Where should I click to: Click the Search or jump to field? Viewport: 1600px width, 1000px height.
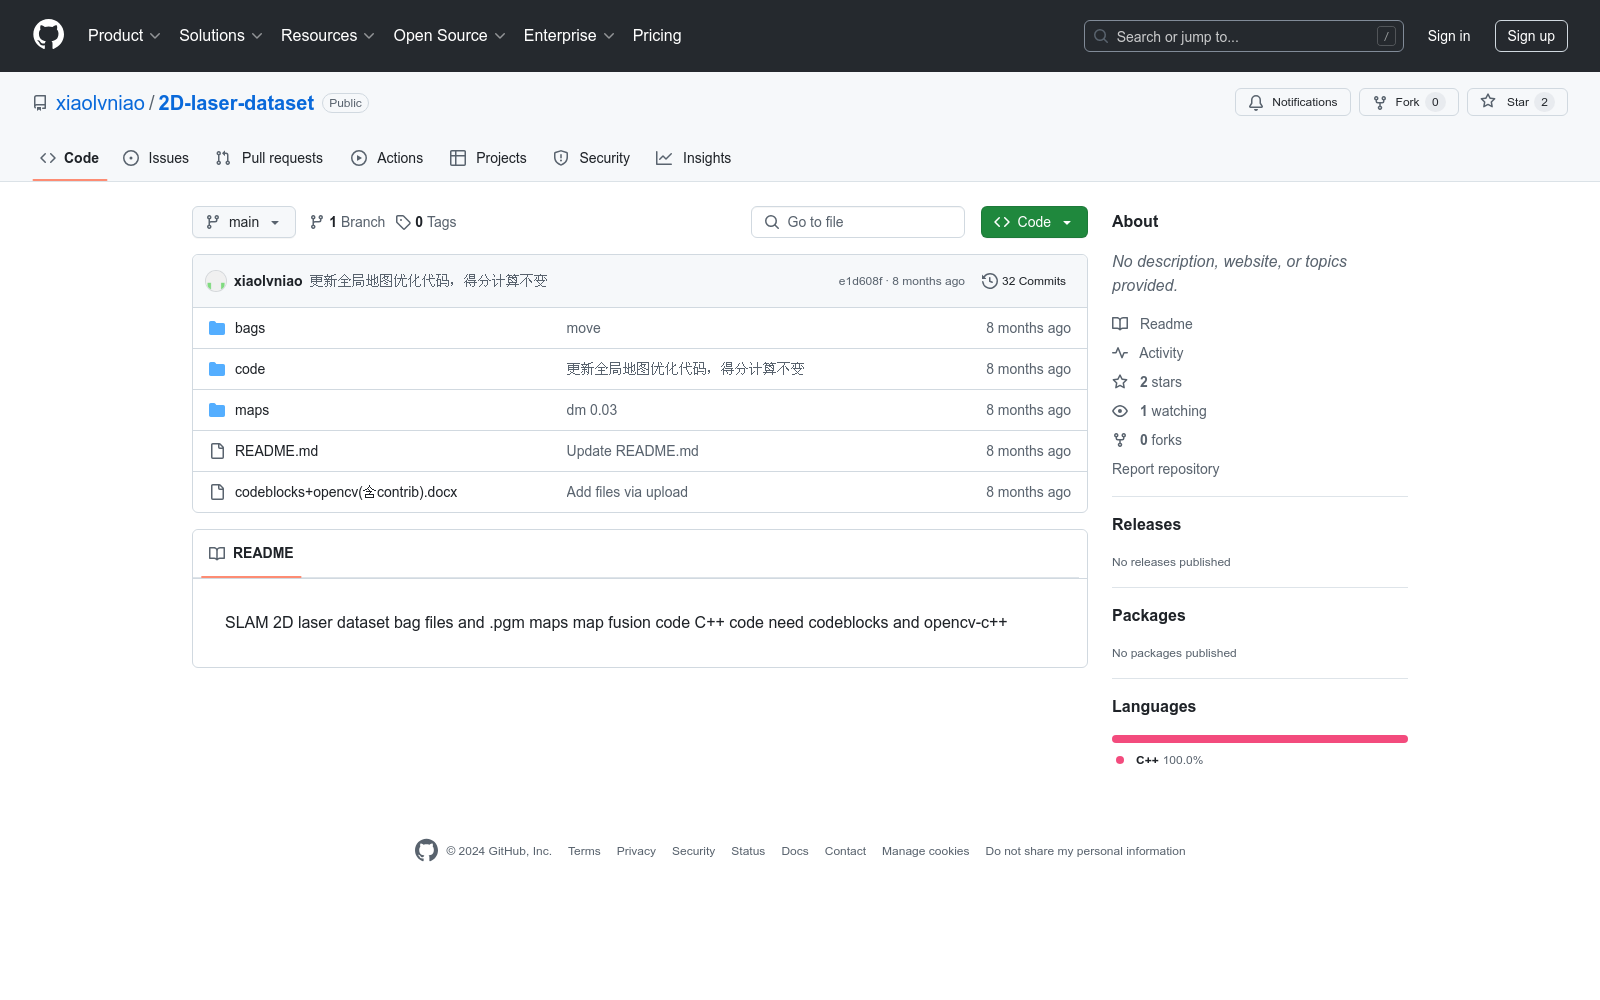coord(1244,36)
